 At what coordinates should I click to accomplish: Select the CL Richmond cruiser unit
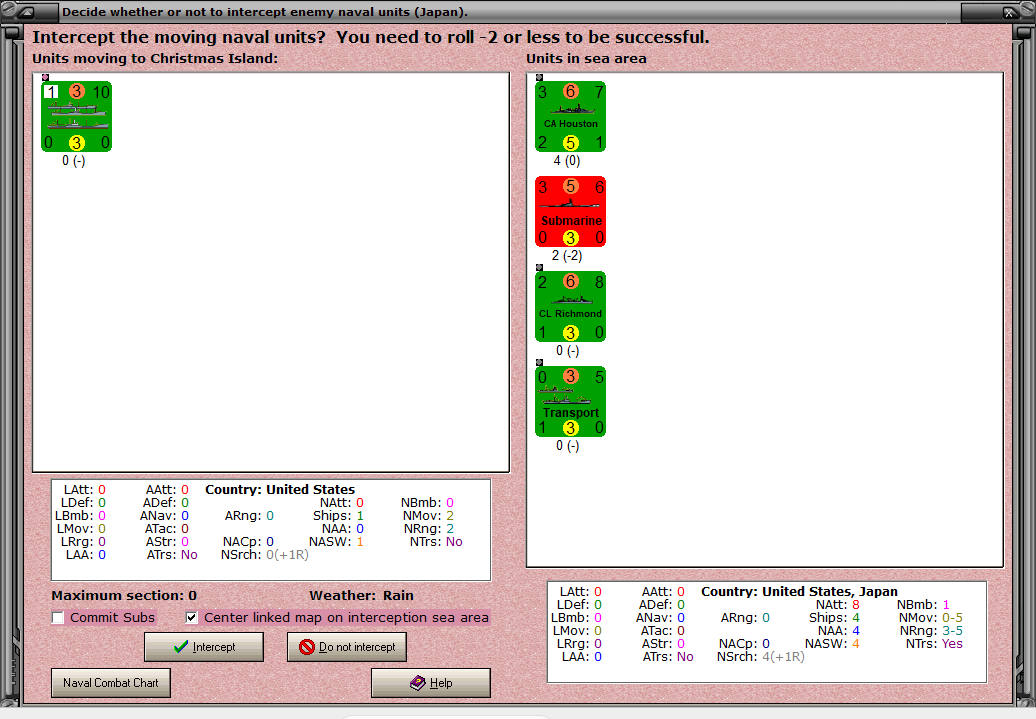(x=570, y=307)
